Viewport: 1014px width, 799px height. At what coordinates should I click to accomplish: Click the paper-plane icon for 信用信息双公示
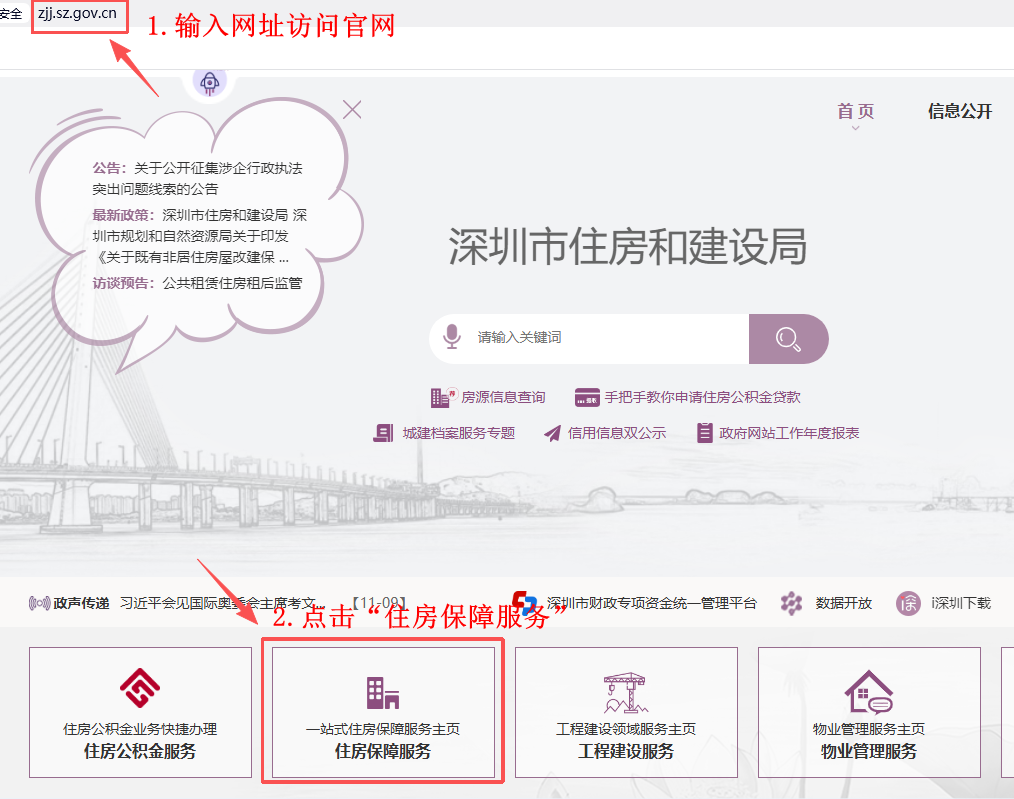(551, 432)
